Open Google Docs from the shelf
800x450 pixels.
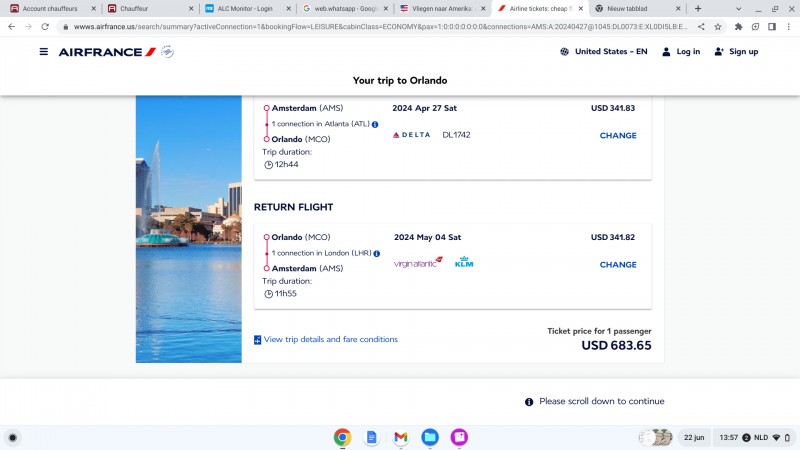pyautogui.click(x=371, y=437)
